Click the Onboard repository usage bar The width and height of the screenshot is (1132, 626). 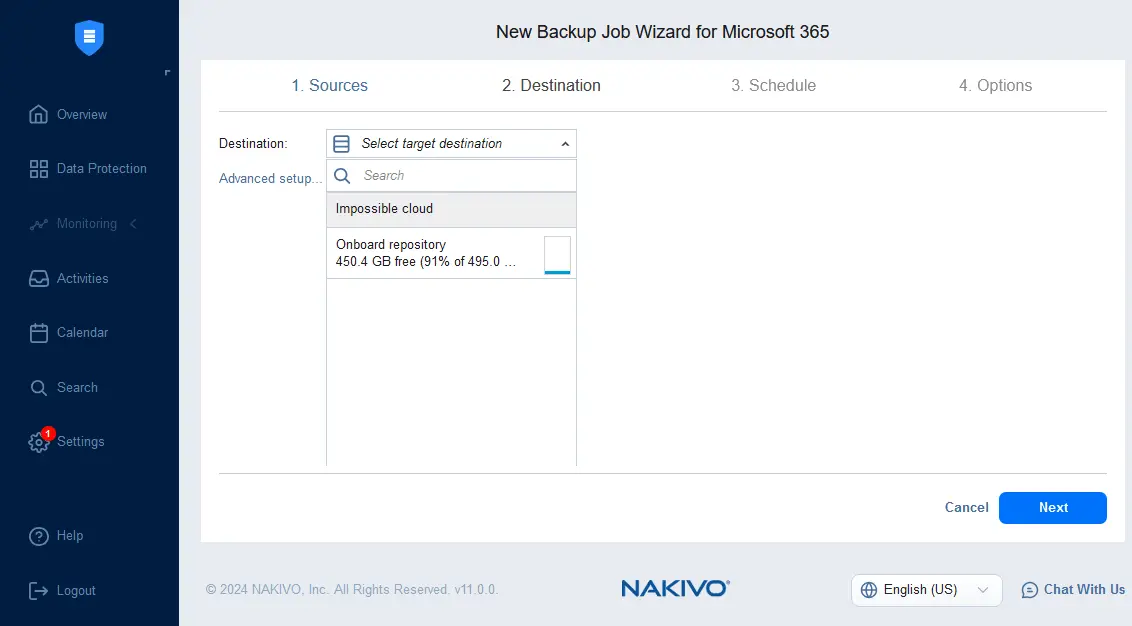pos(557,255)
